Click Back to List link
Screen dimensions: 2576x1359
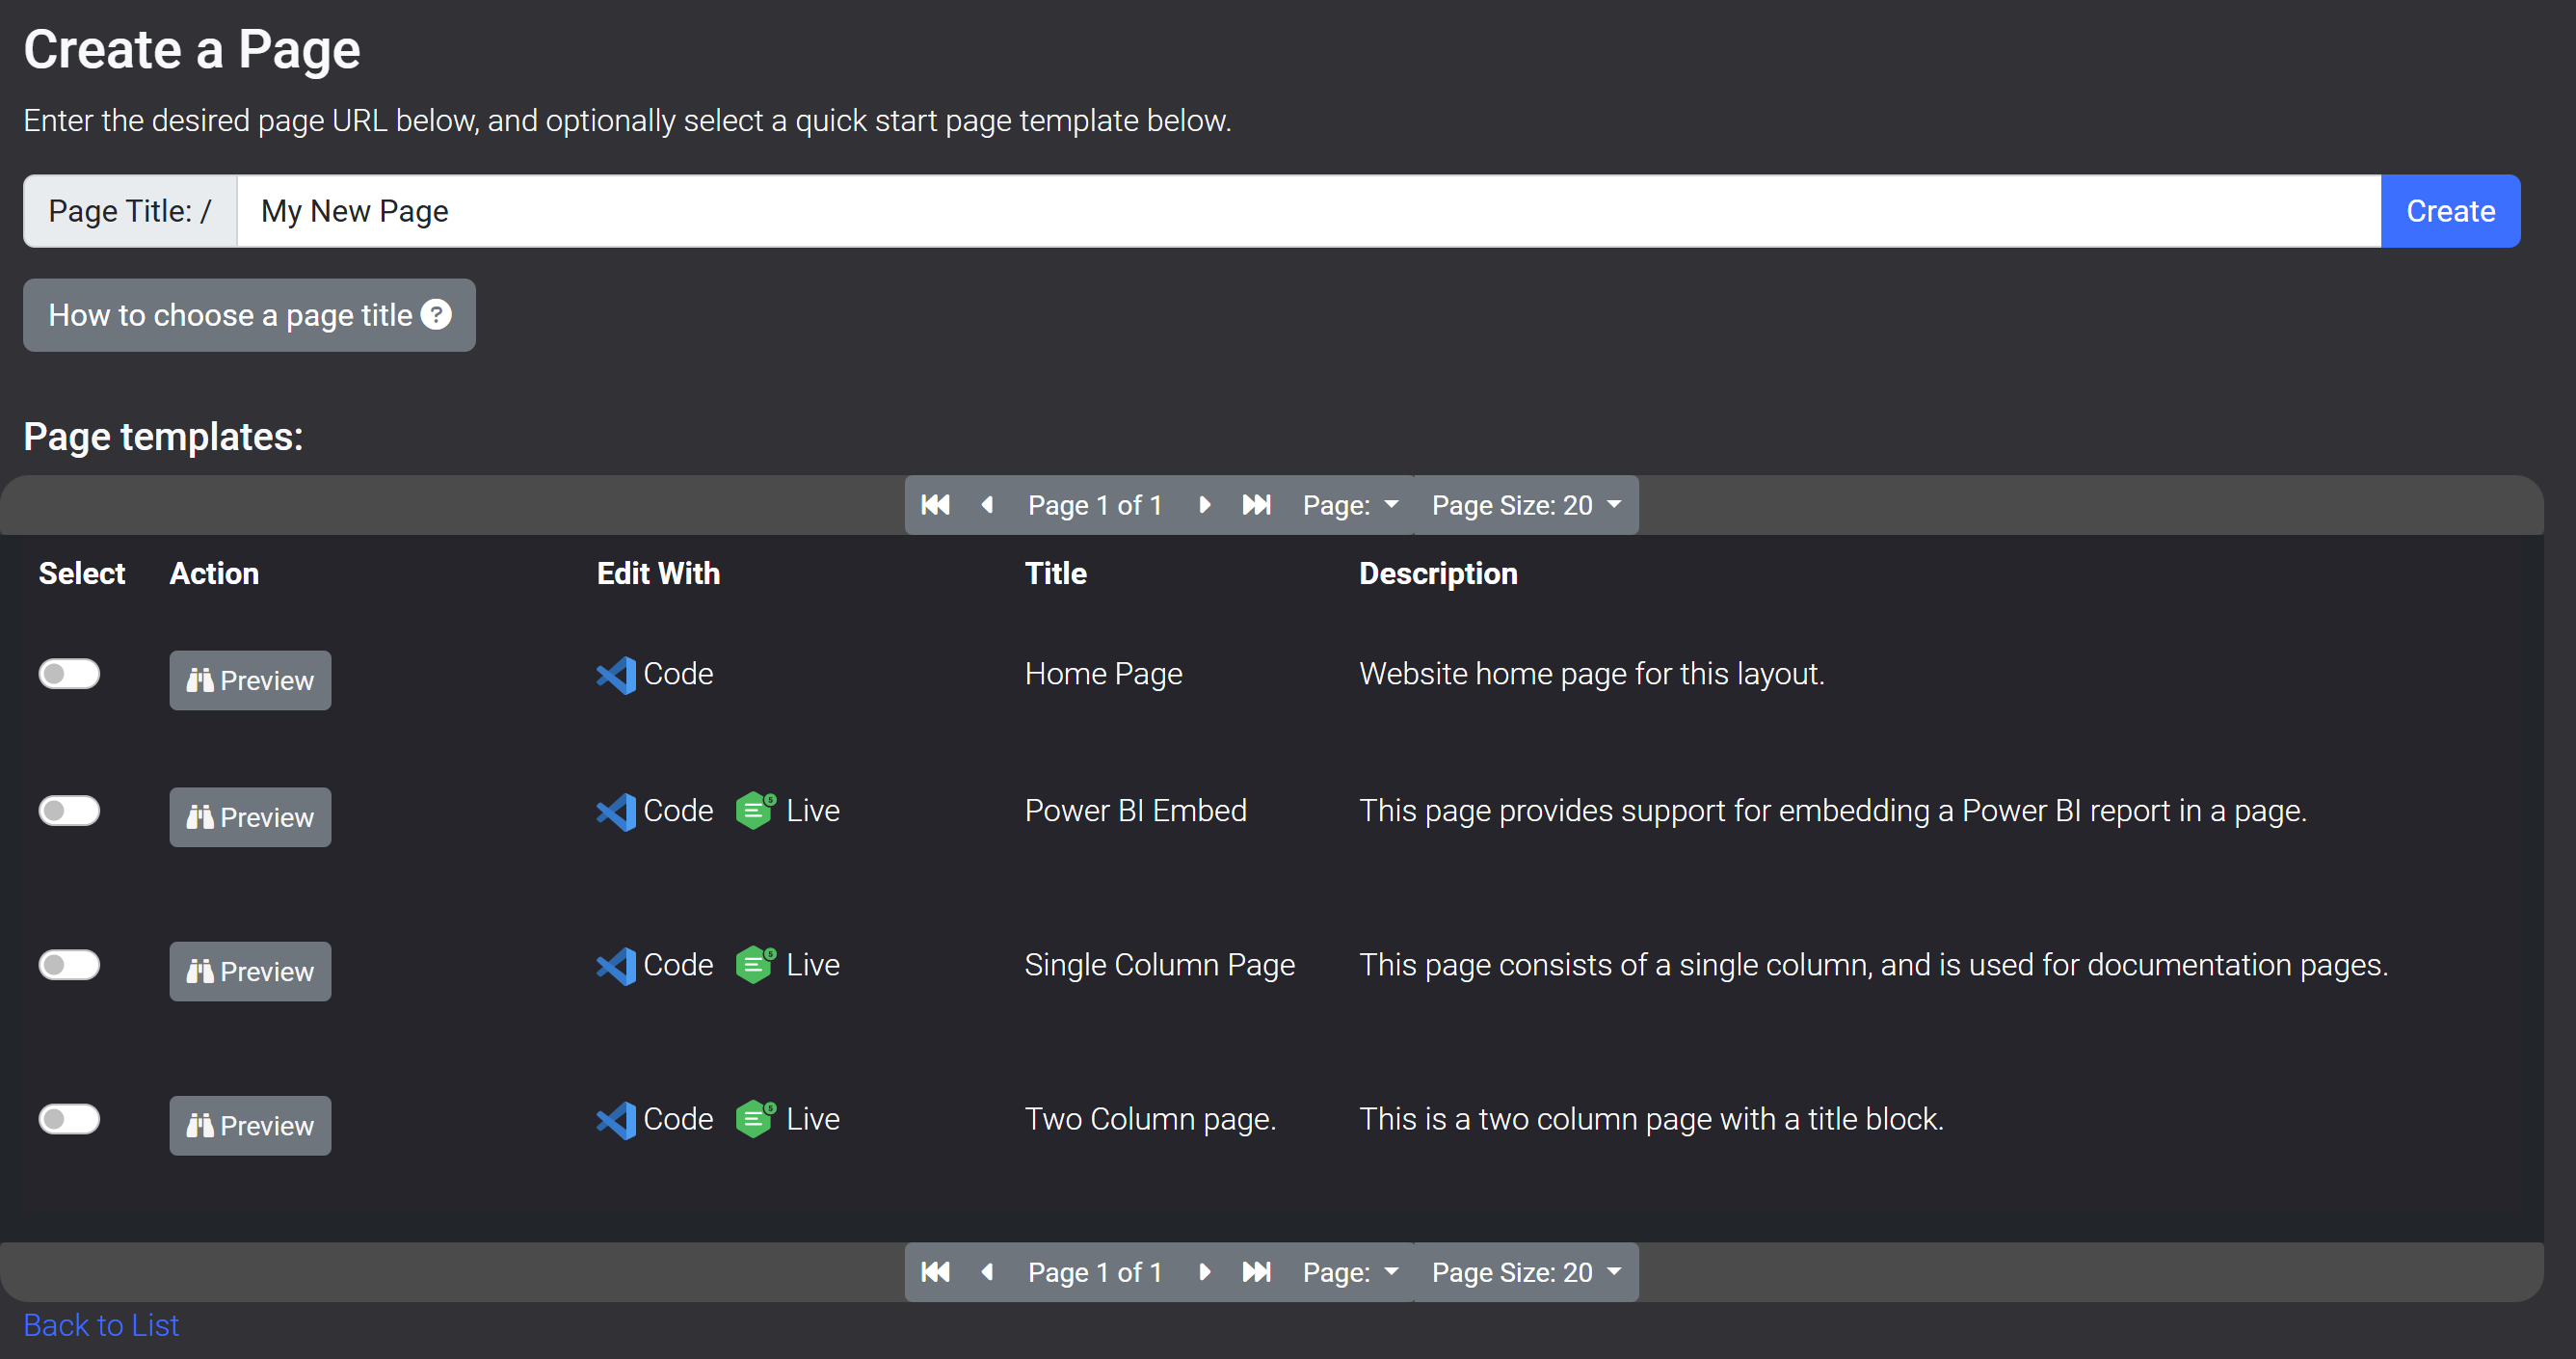point(101,1325)
